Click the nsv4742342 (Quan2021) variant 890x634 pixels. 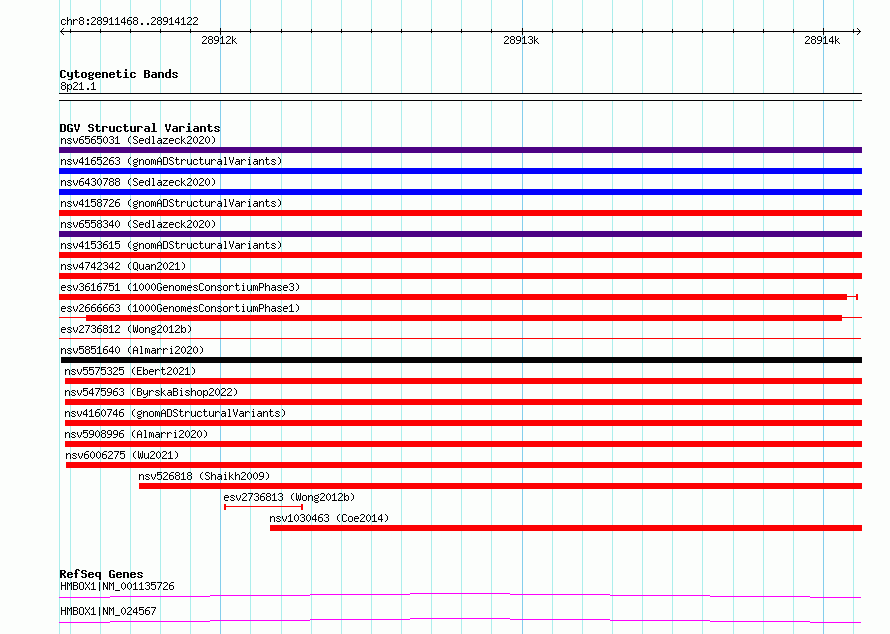click(x=460, y=276)
